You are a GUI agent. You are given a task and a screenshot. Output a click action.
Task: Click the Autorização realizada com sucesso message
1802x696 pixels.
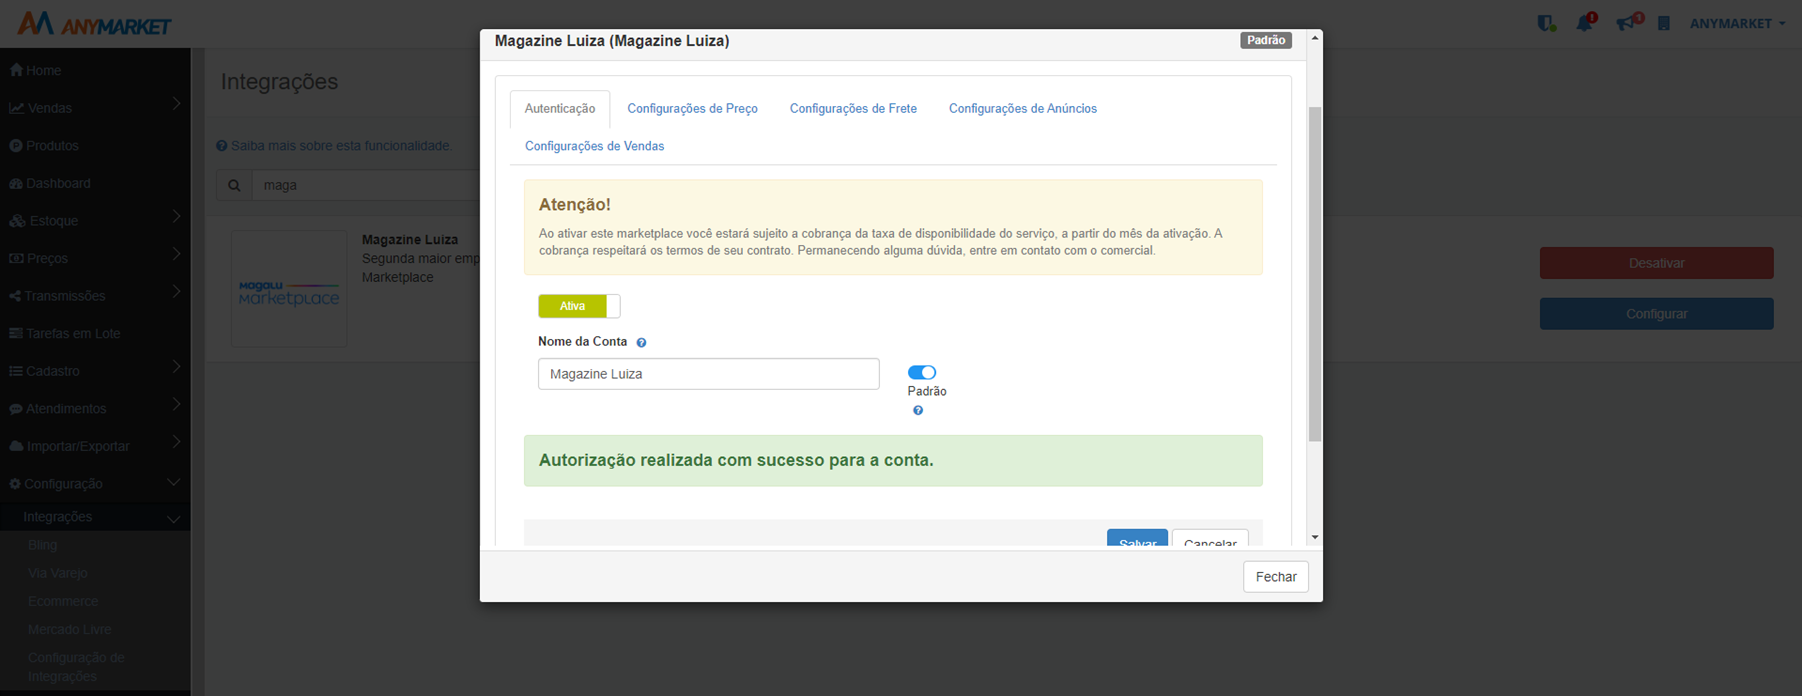coord(736,461)
